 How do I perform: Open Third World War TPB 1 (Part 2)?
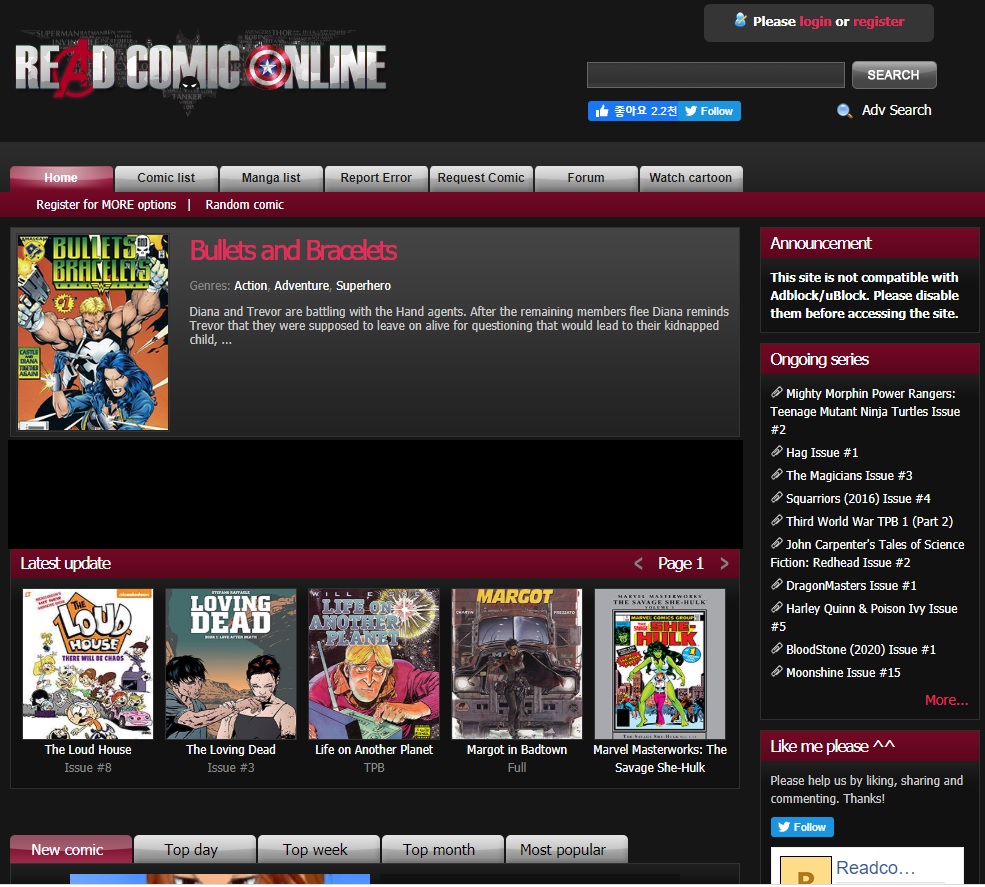pyautogui.click(x=869, y=522)
